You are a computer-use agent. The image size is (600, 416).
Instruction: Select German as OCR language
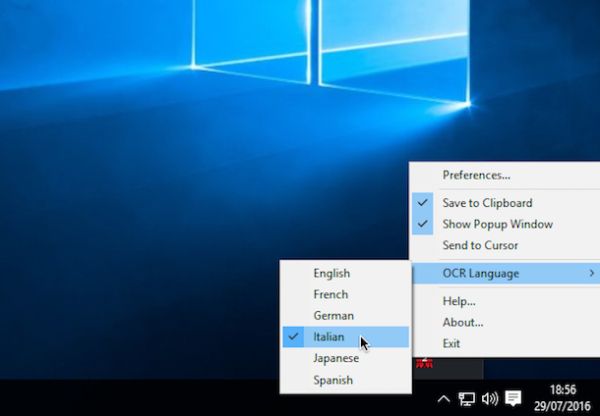click(346, 316)
